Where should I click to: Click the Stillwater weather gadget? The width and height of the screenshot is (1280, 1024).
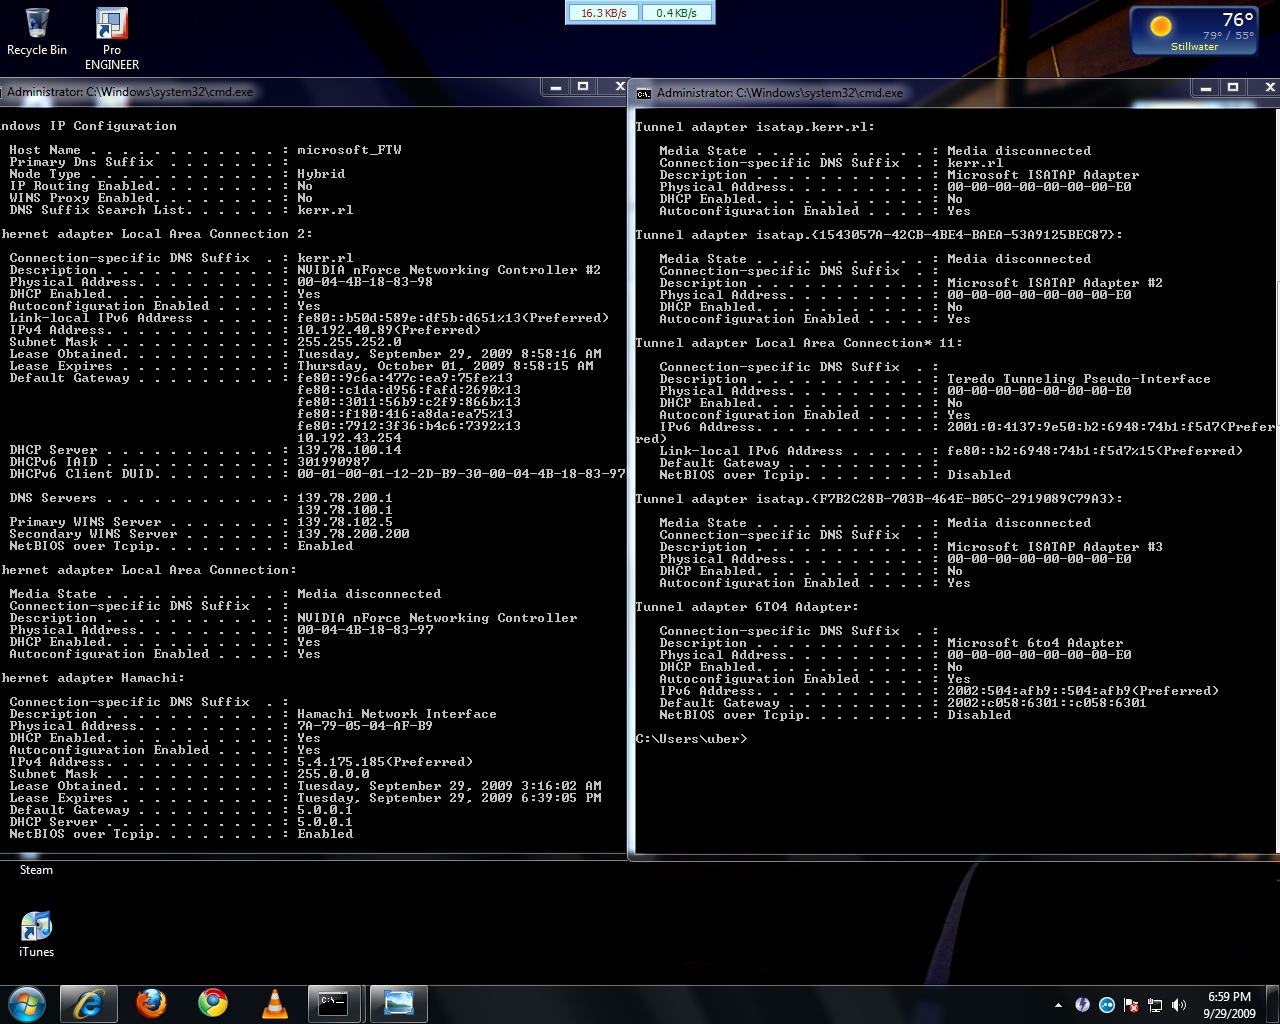click(1195, 31)
